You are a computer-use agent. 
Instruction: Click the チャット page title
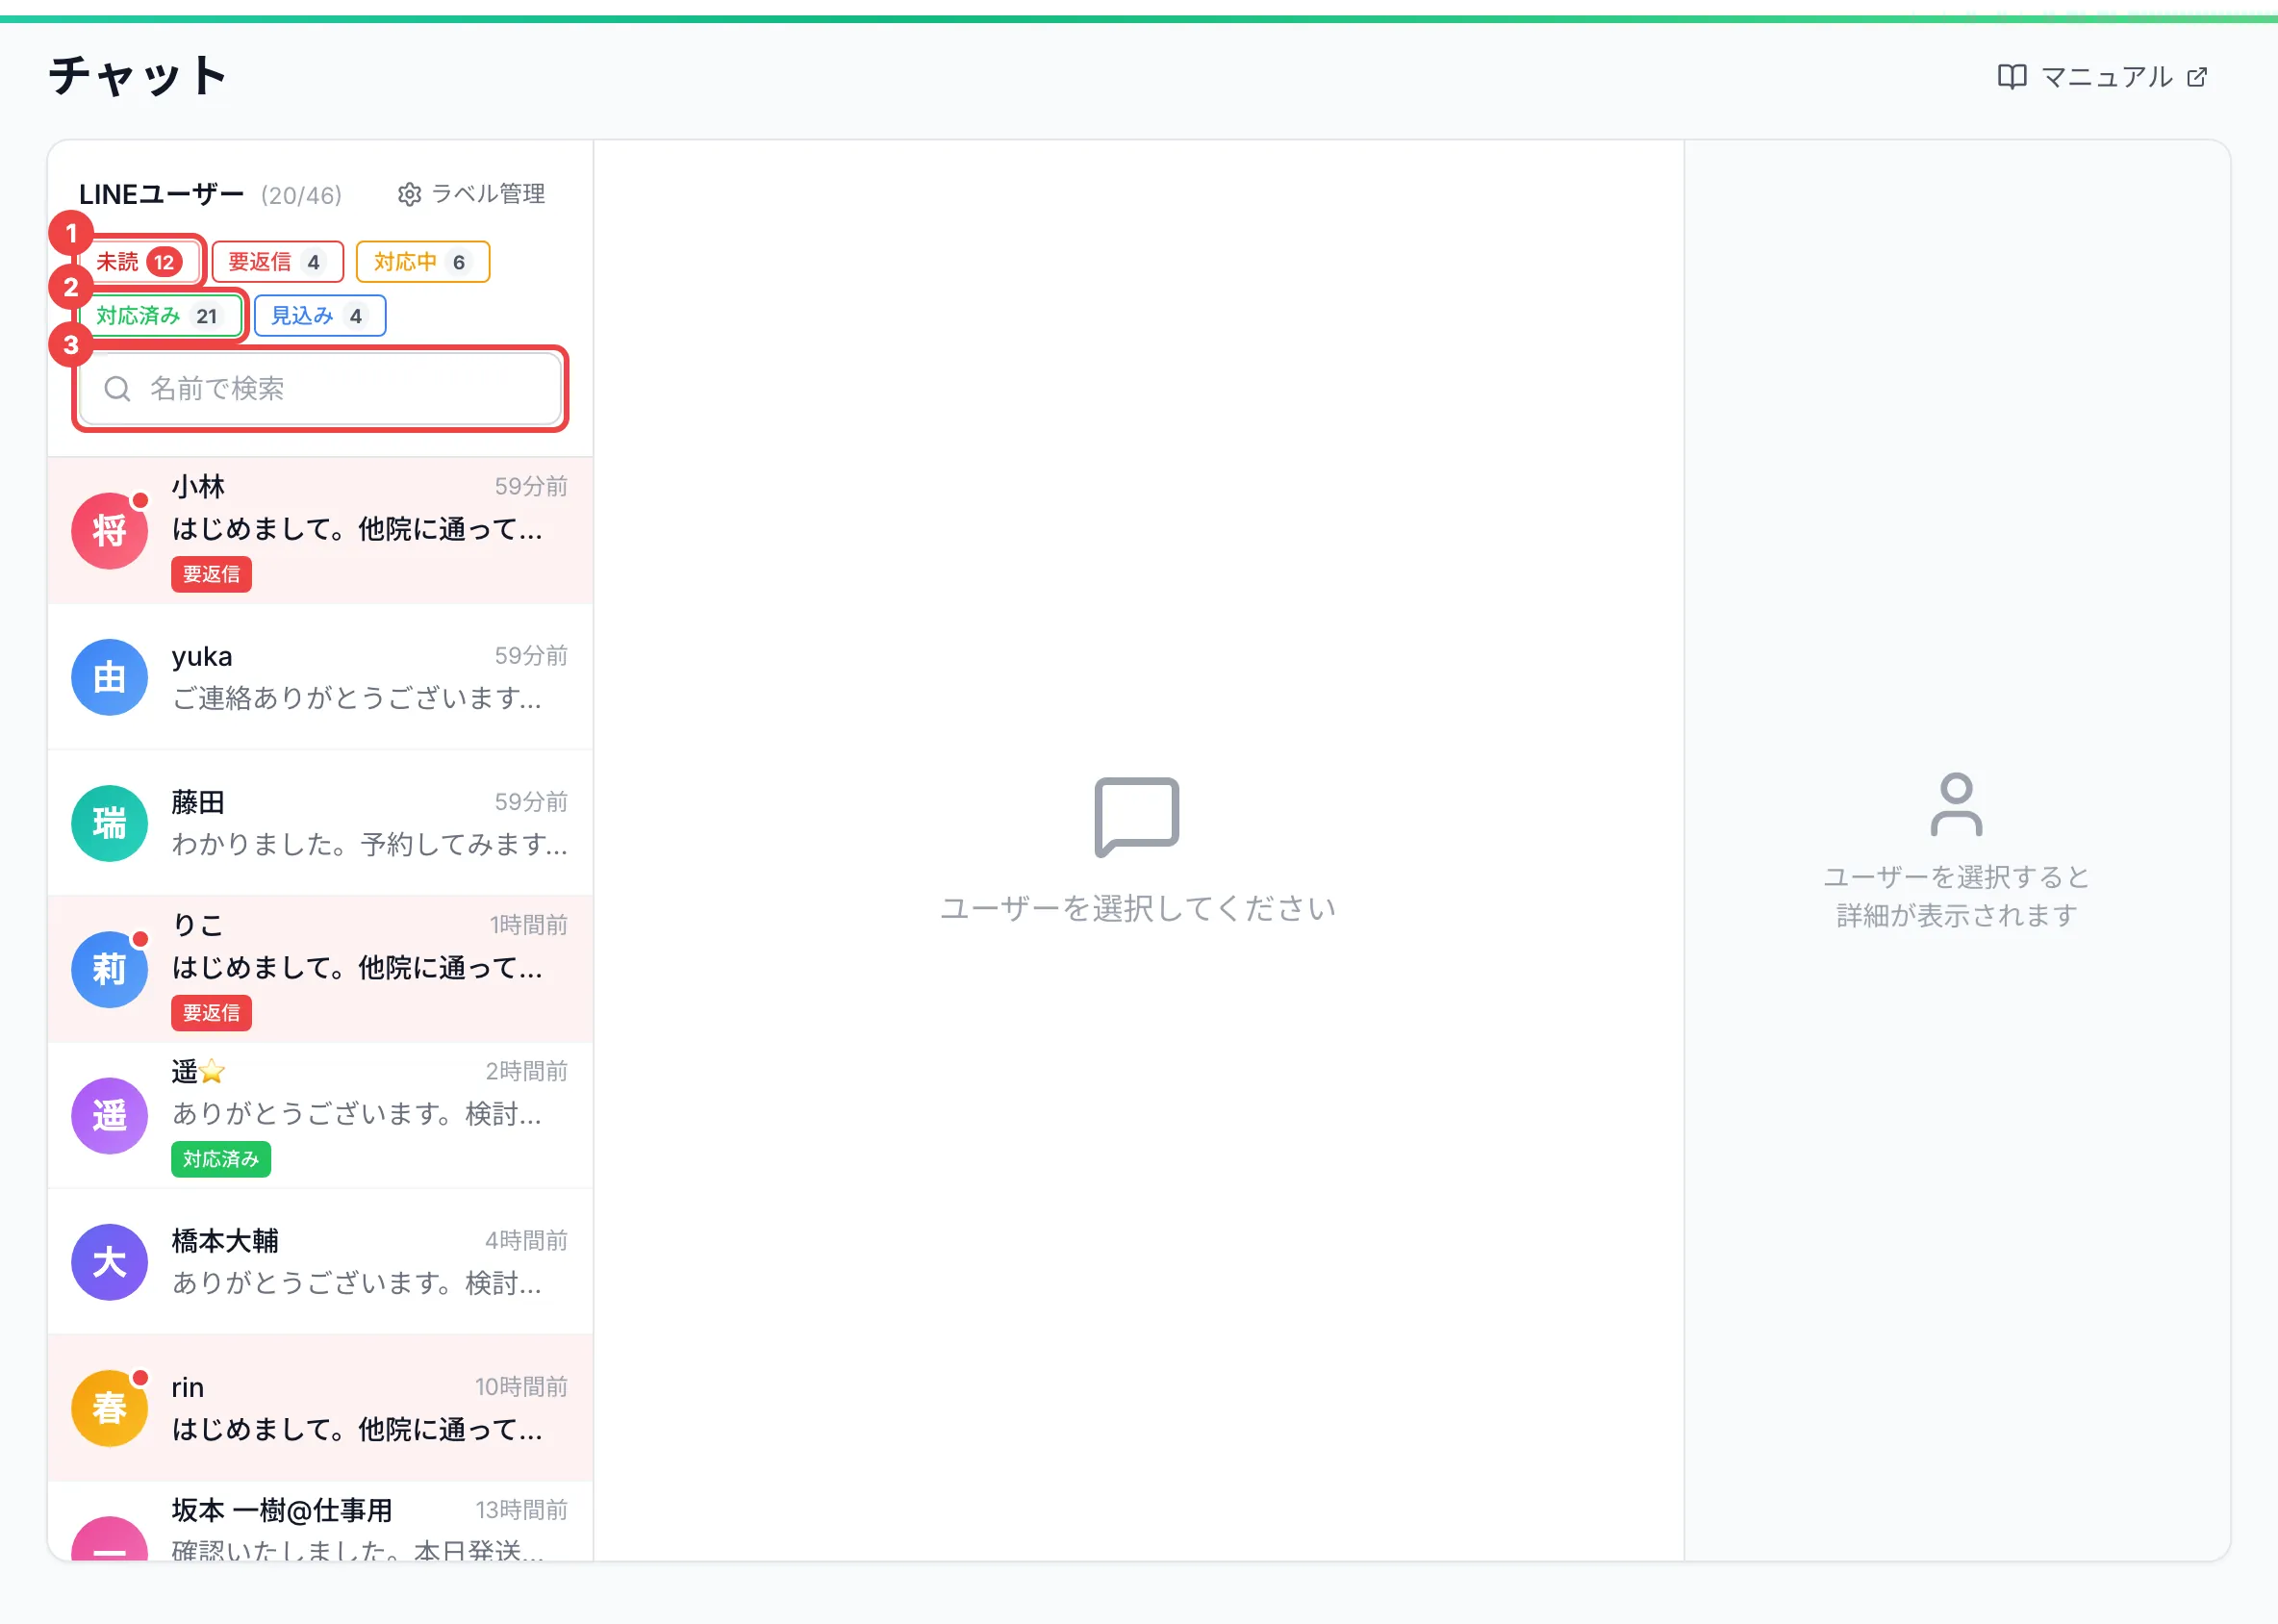[137, 76]
